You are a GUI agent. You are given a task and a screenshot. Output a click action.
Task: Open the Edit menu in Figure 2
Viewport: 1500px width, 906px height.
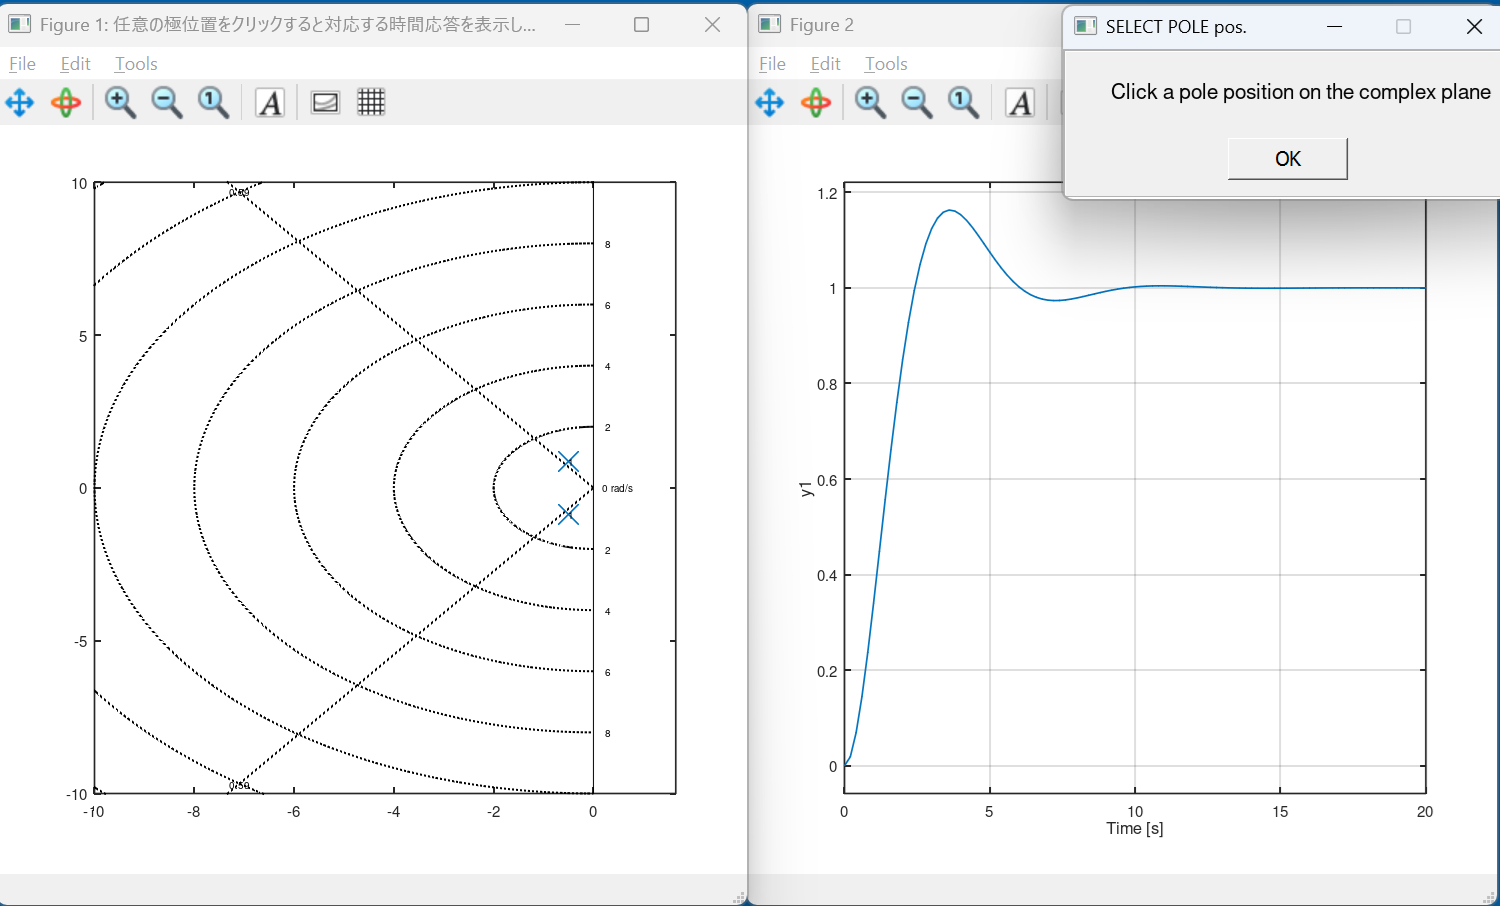pos(825,64)
